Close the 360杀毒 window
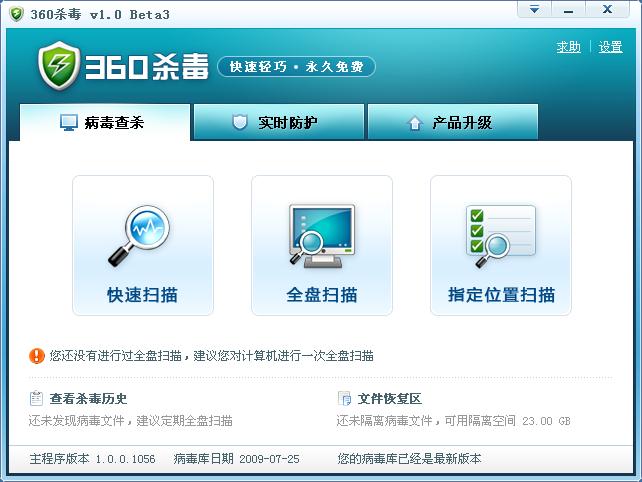 (x=607, y=9)
